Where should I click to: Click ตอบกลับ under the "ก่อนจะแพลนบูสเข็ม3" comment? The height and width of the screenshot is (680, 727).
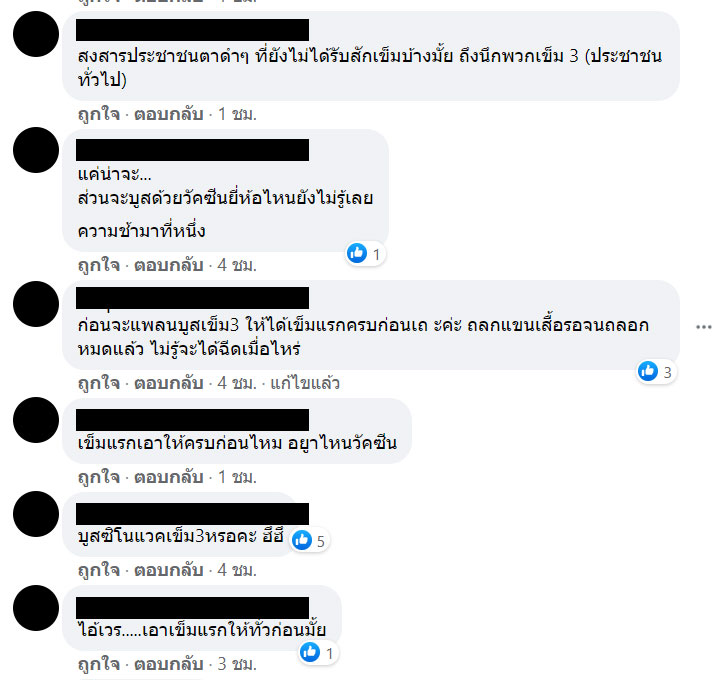pos(169,383)
